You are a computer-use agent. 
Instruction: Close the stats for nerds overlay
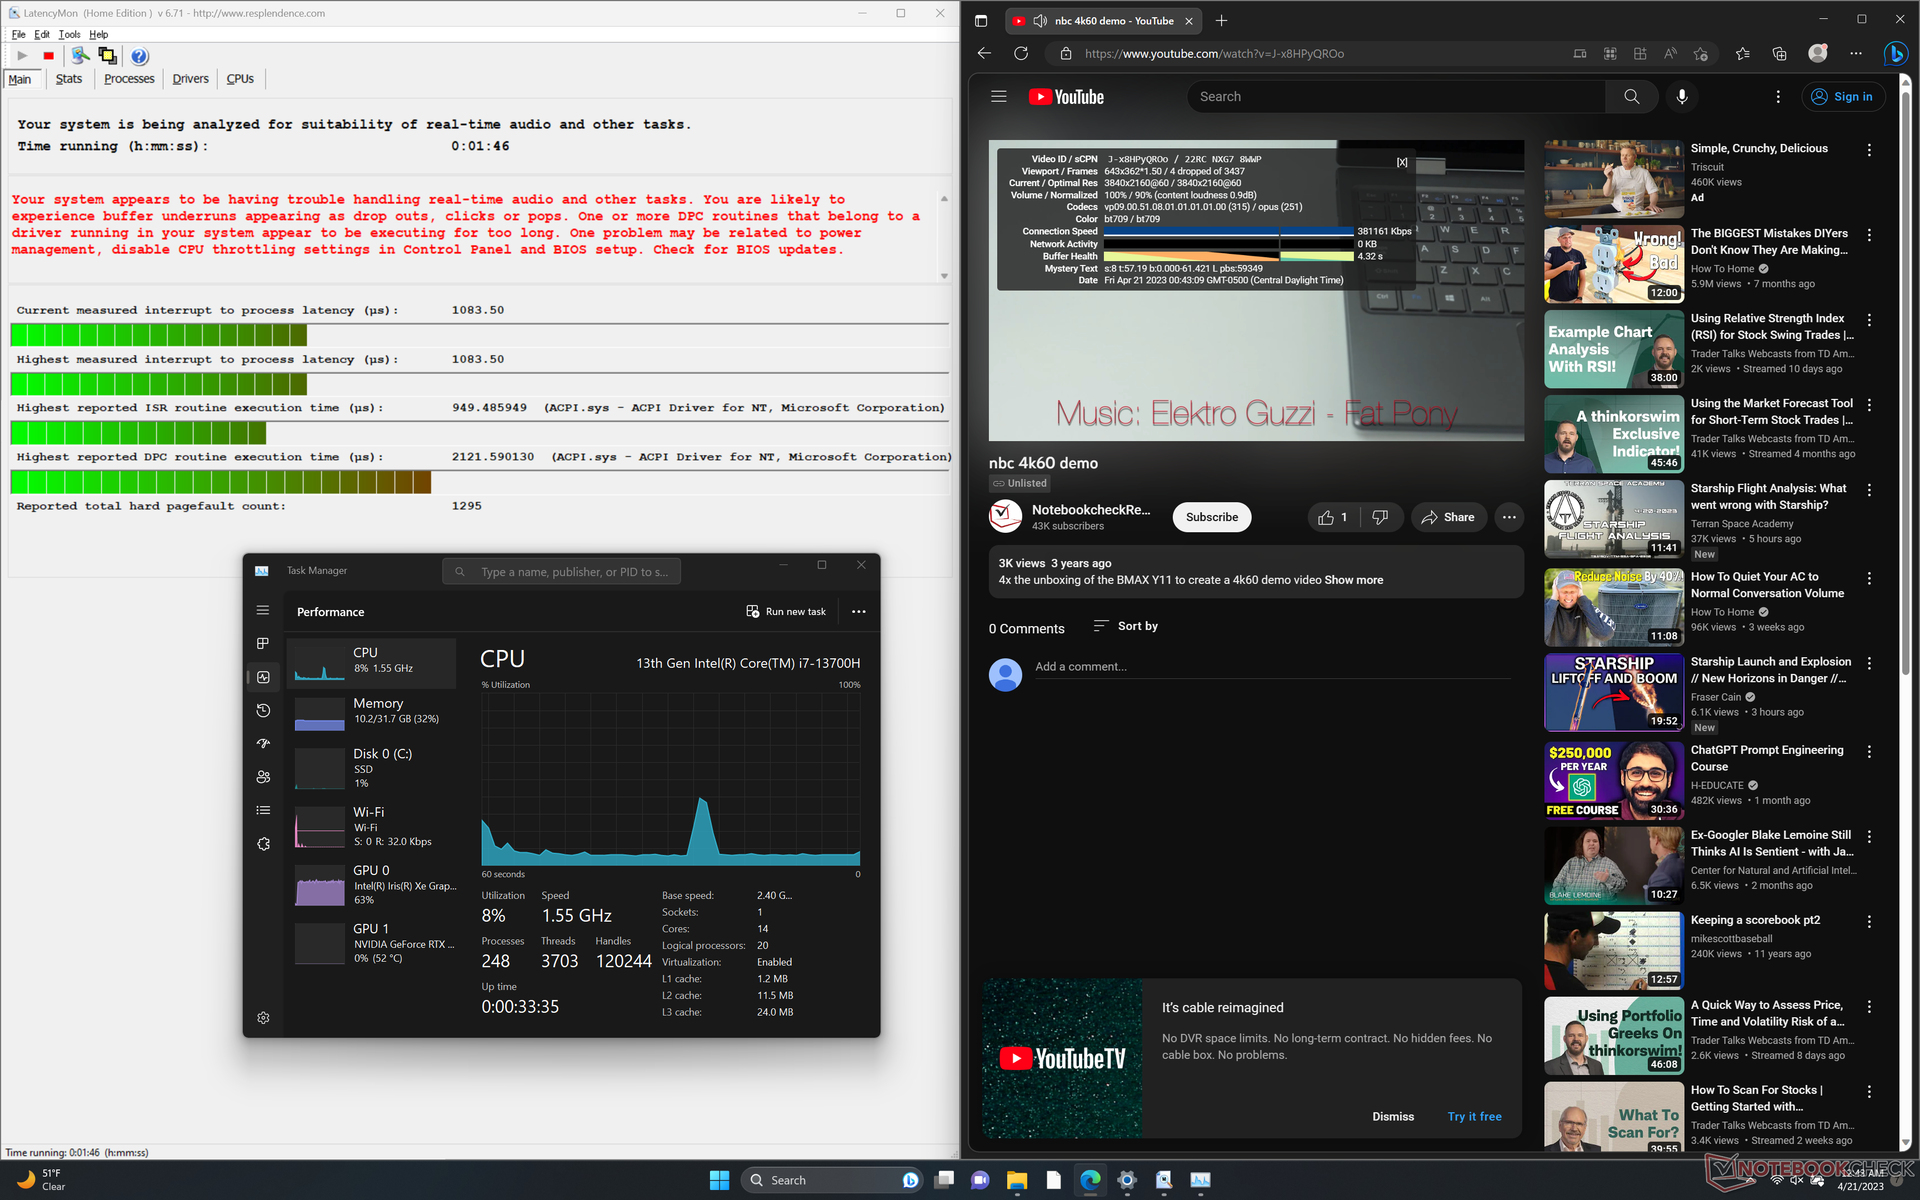1402,162
